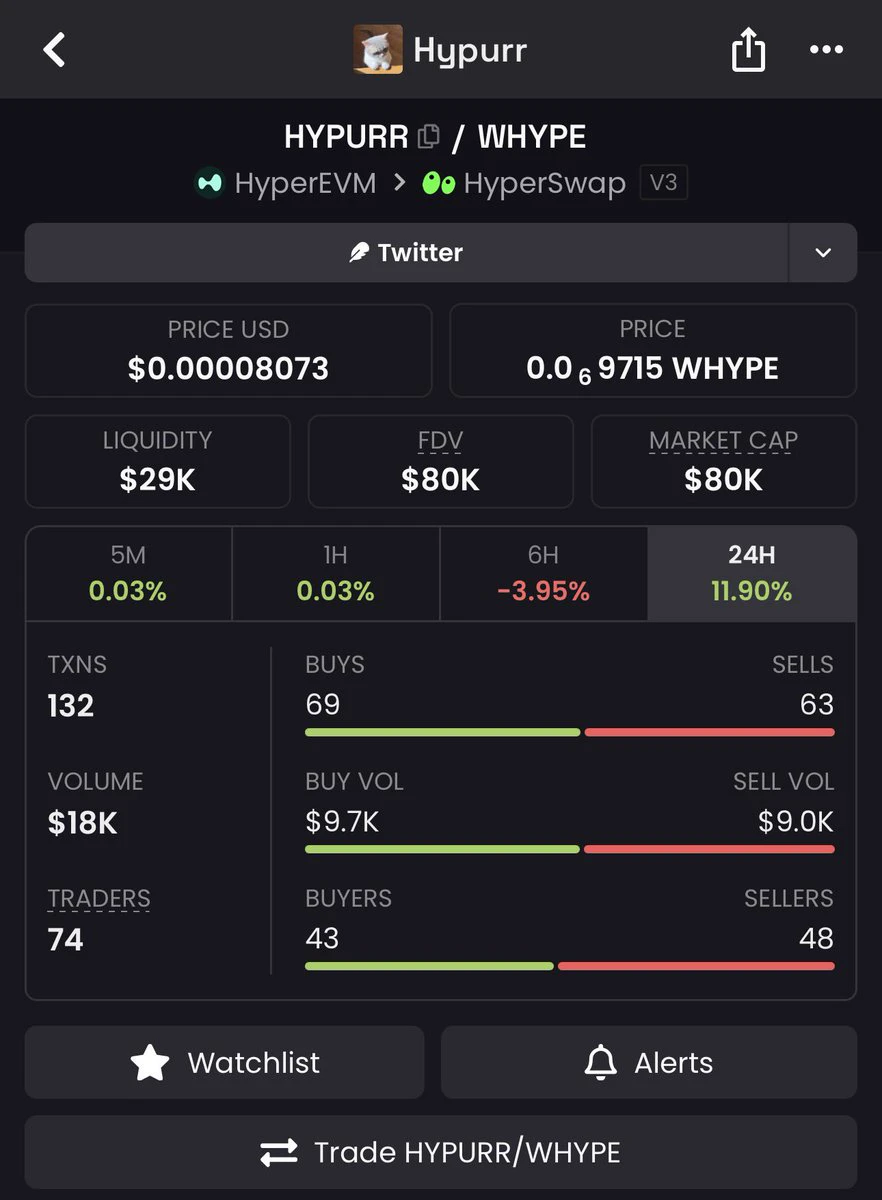The height and width of the screenshot is (1200, 882).
Task: Tap the MARKET CAP $80K box
Action: point(724,461)
